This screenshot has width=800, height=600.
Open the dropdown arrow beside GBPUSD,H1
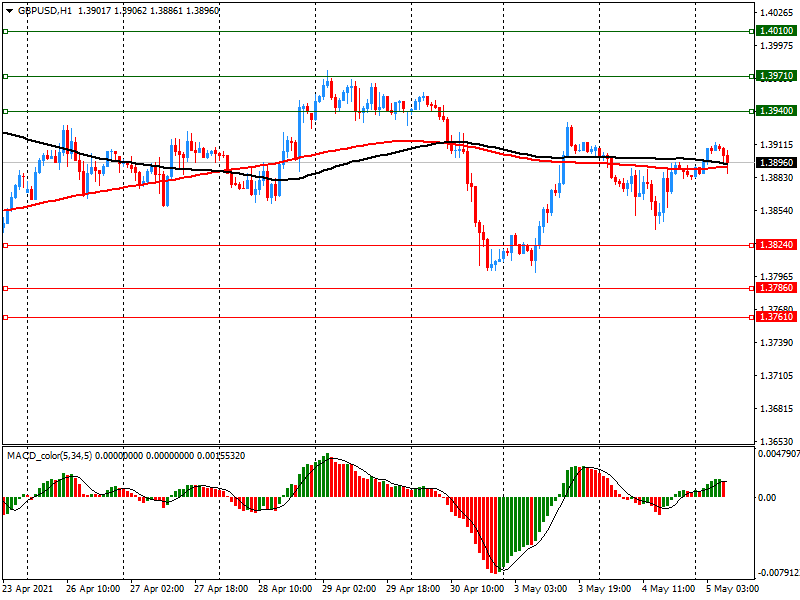8,10
